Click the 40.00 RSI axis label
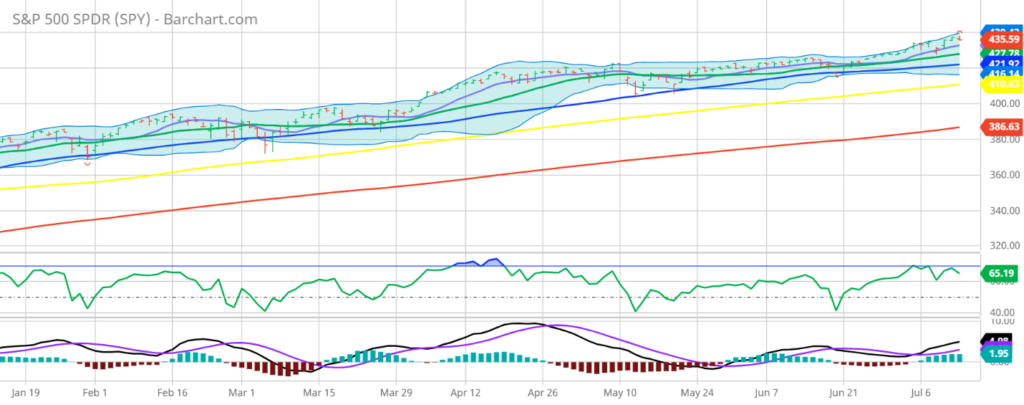The image size is (1024, 405). point(1003,312)
